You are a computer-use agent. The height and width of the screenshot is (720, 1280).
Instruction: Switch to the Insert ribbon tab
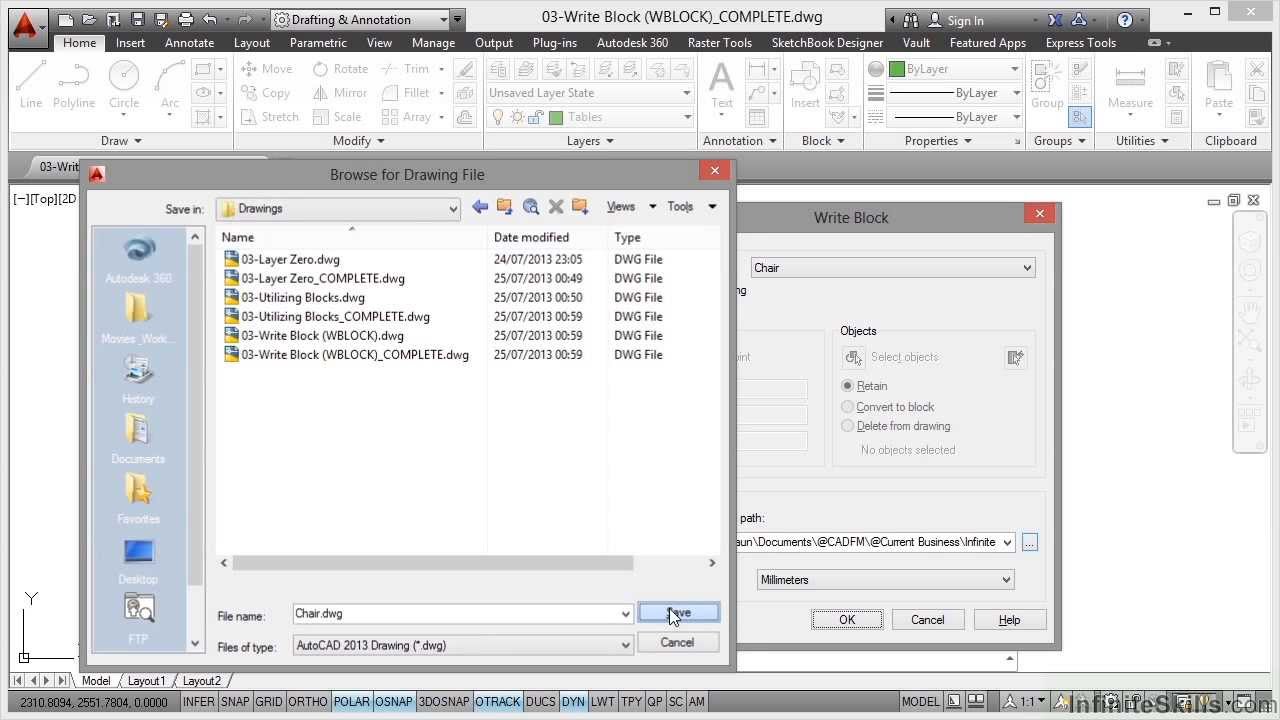point(130,43)
